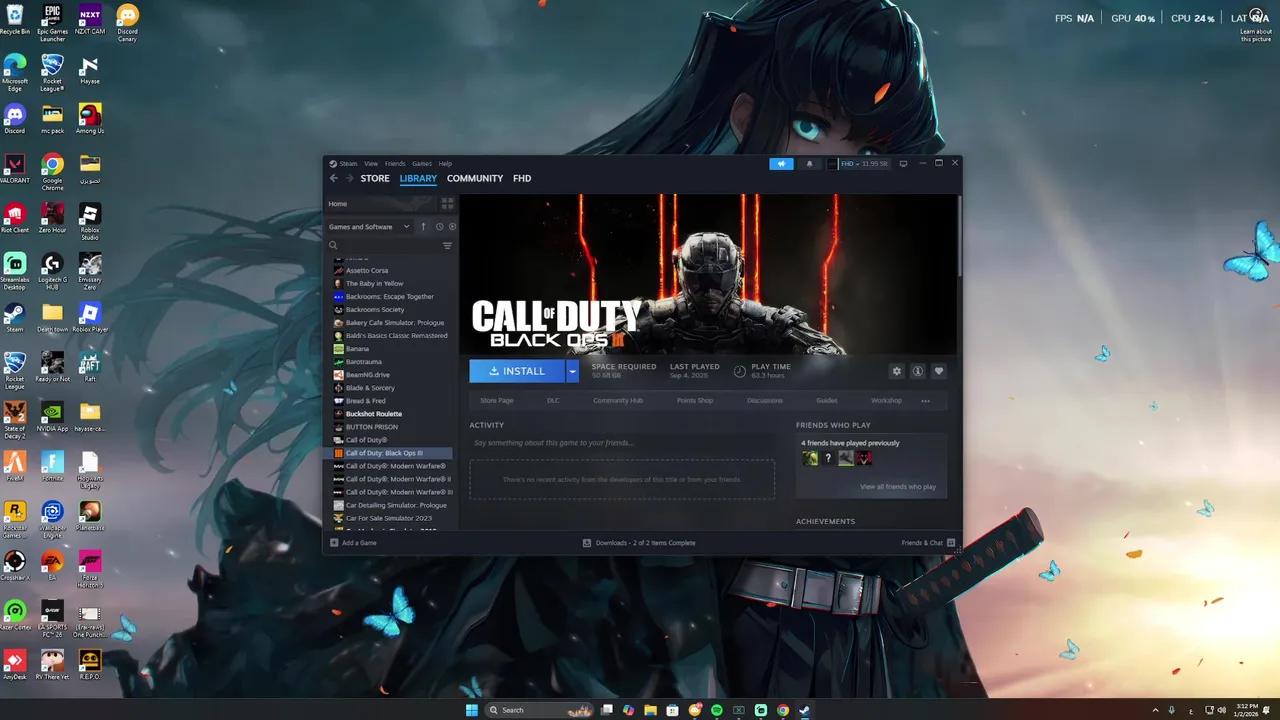
Task: Click activity 'Say something' input box
Action: [x=622, y=443]
